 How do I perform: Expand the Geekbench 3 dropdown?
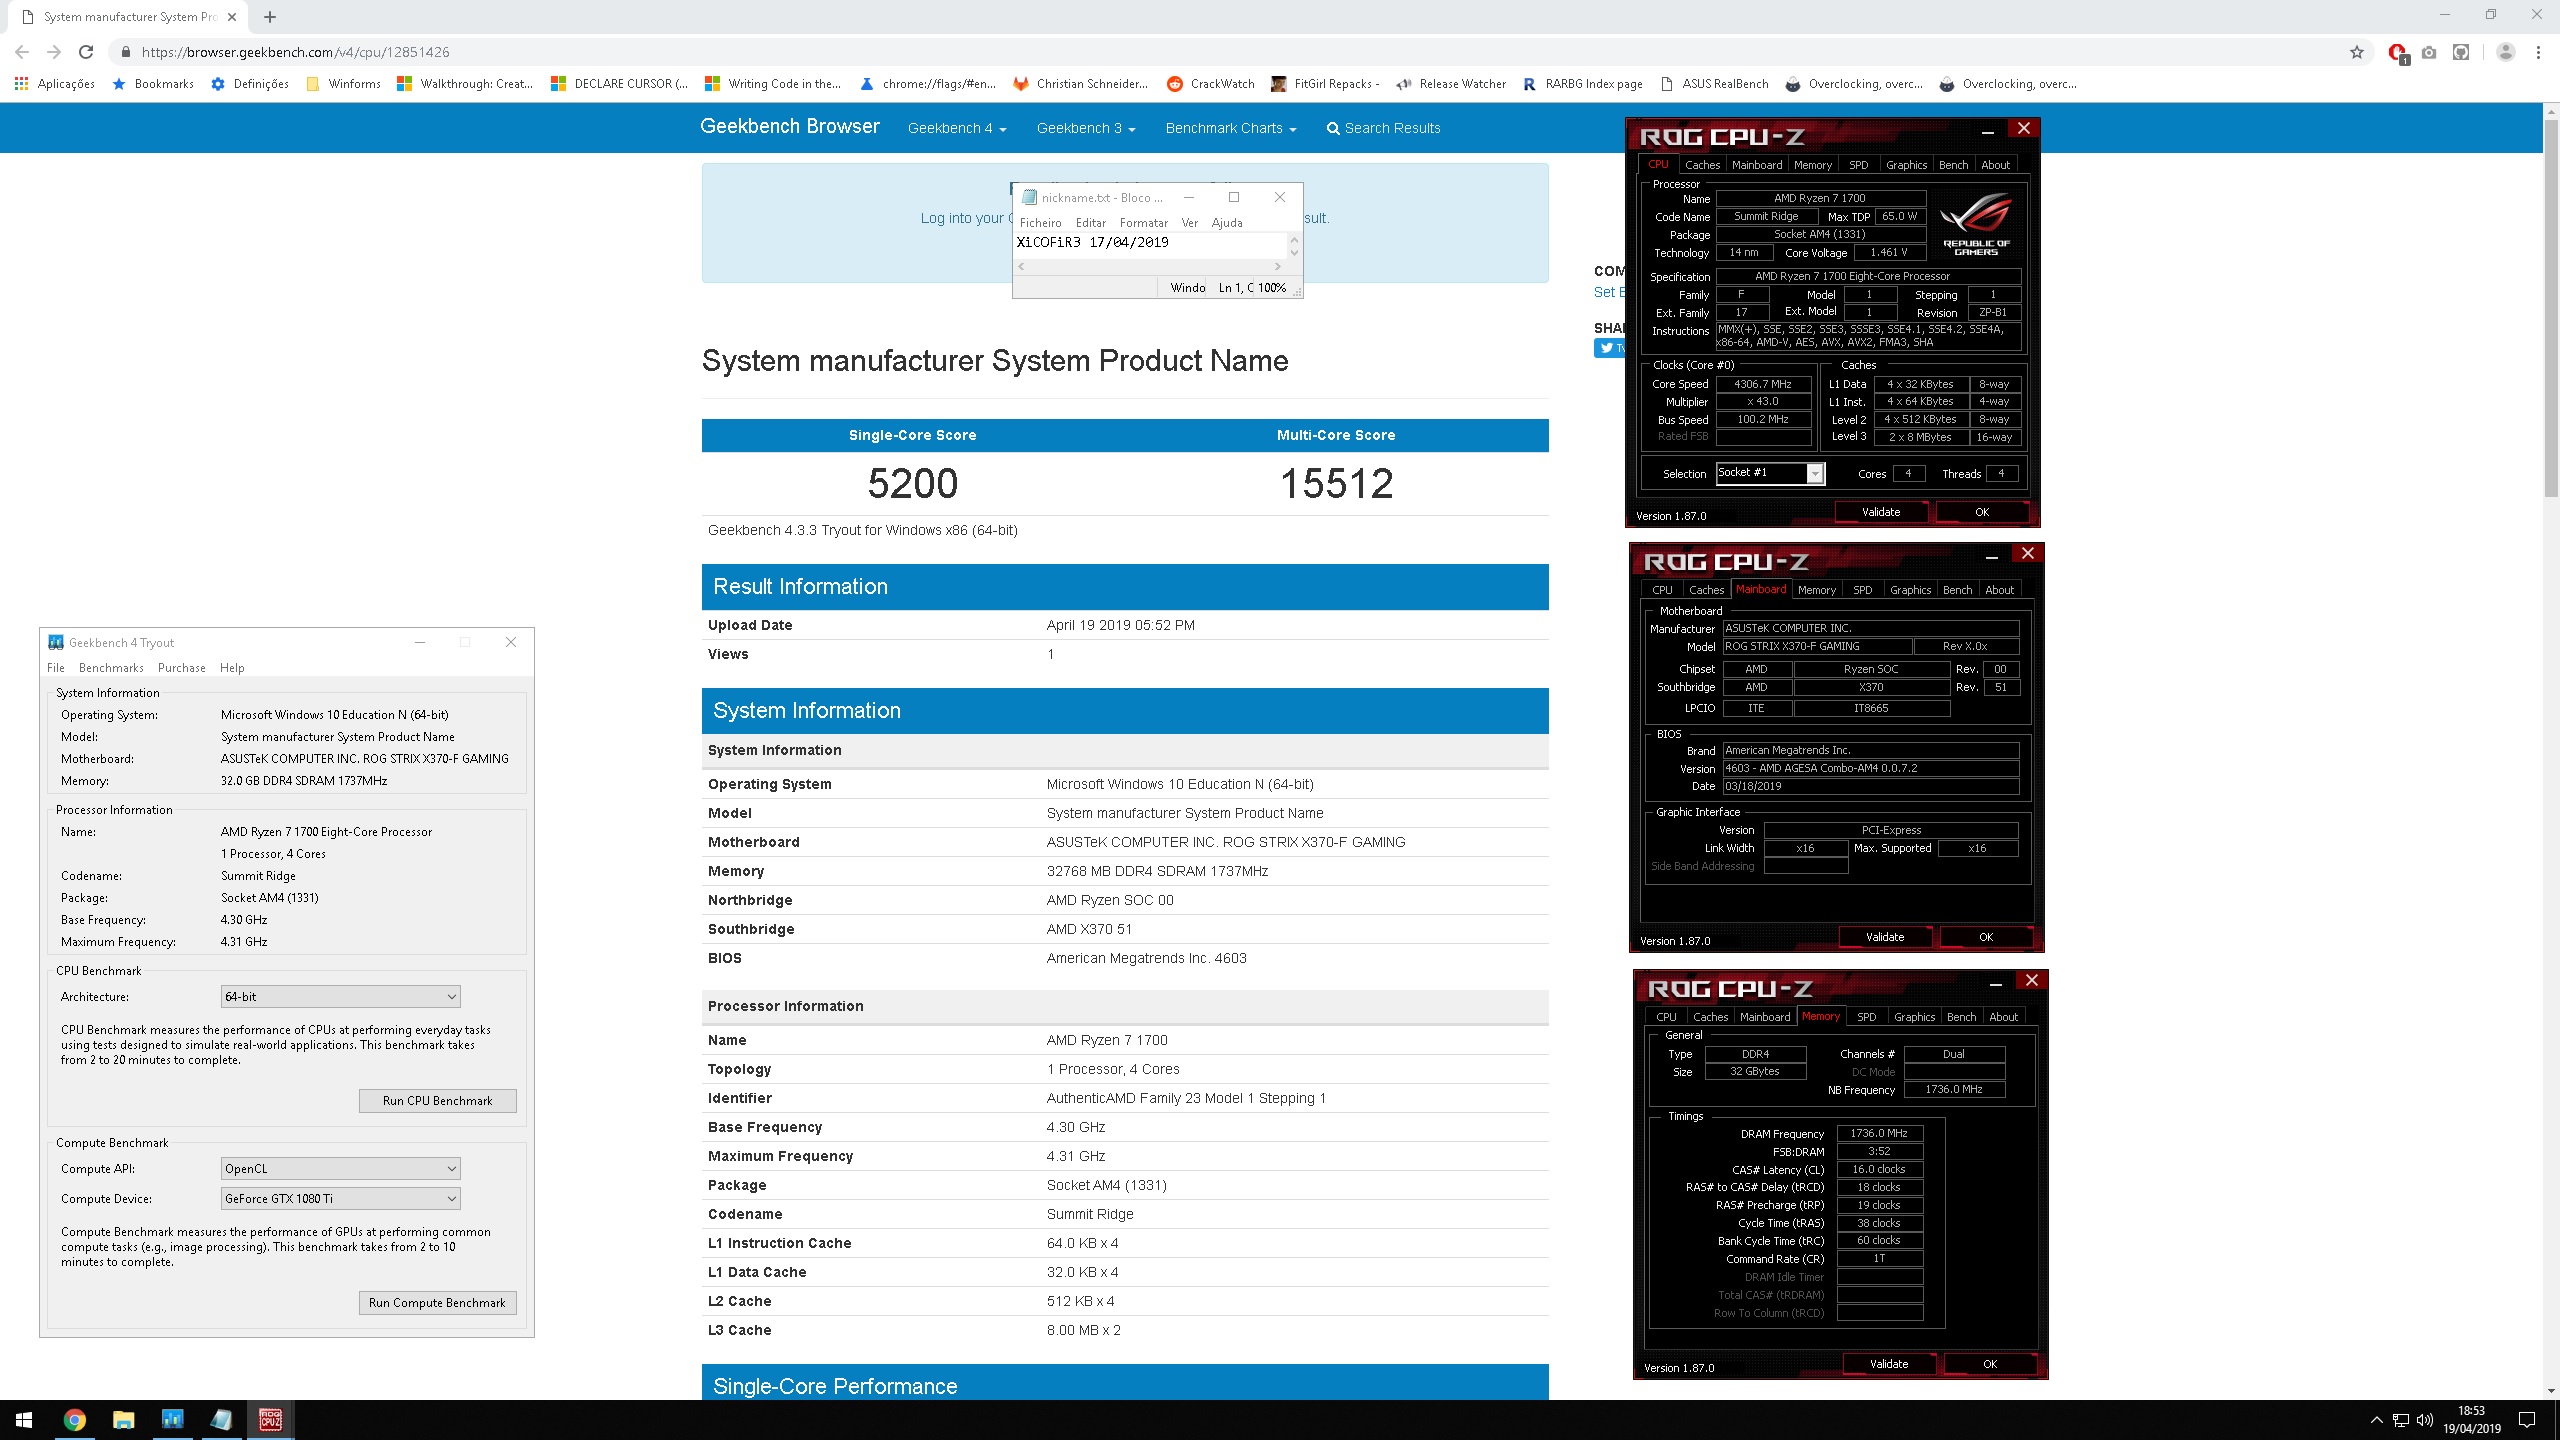pyautogui.click(x=1086, y=128)
